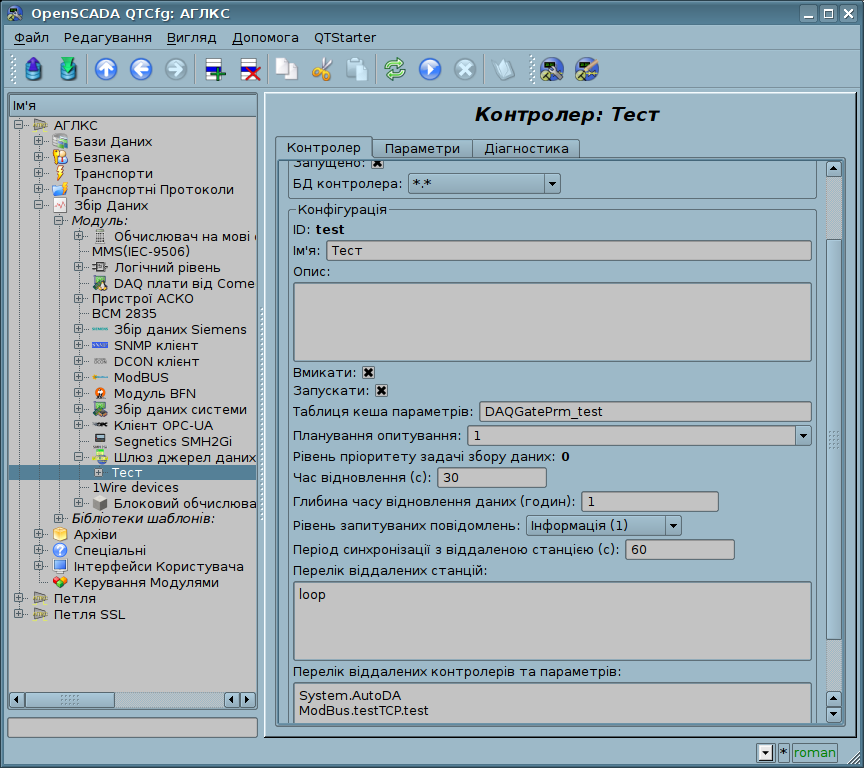Select the ModBUS tree item

pyautogui.click(x=140, y=377)
